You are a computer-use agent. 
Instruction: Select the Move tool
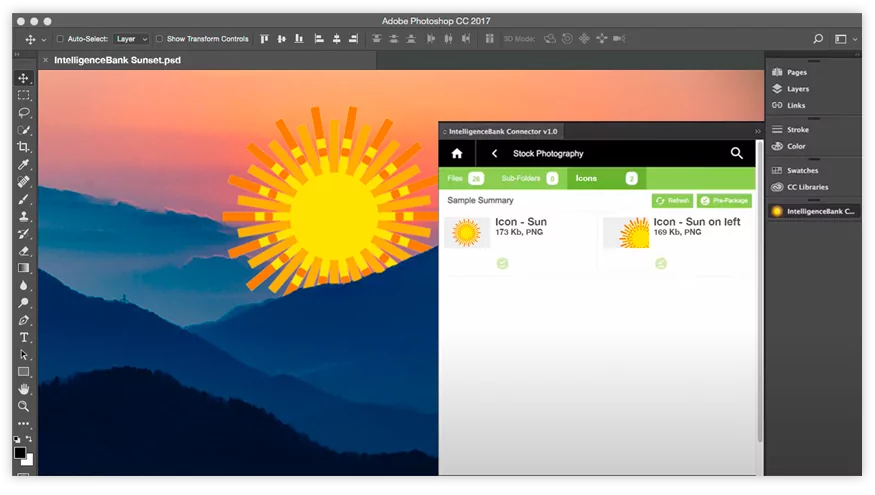23,78
